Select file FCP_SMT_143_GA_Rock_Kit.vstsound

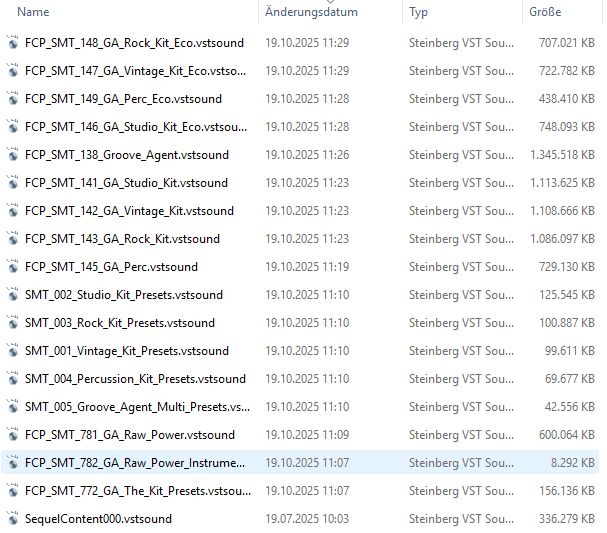pyautogui.click(x=122, y=239)
